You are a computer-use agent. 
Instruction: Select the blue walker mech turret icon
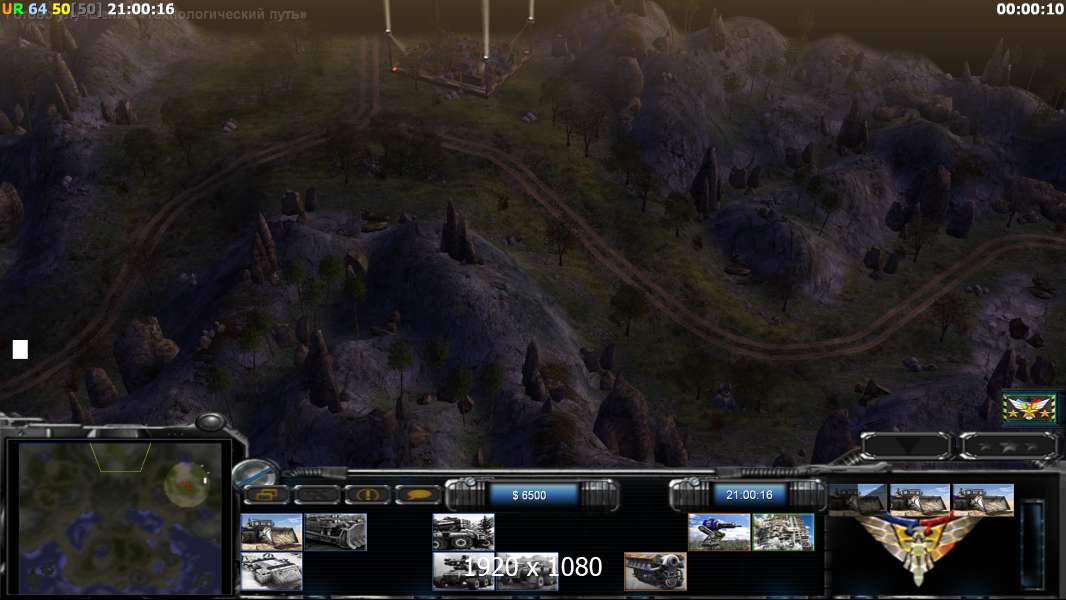tap(719, 532)
